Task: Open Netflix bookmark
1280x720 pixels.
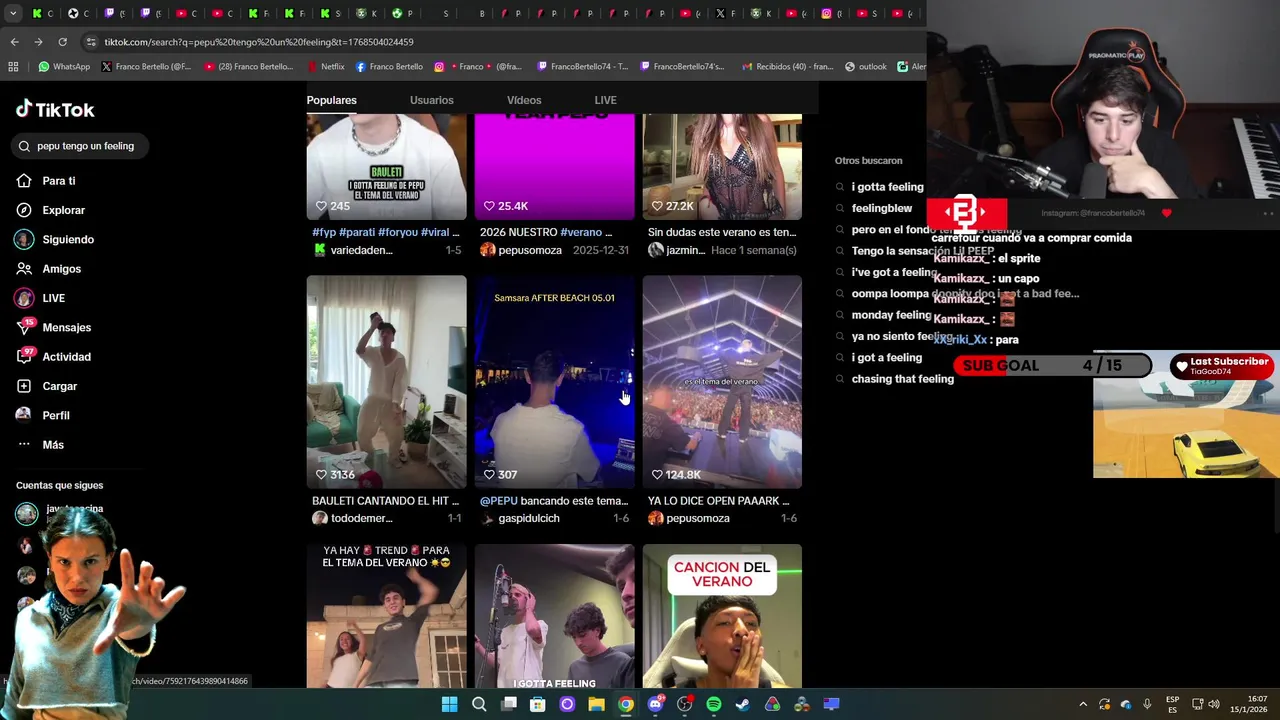Action: point(325,67)
